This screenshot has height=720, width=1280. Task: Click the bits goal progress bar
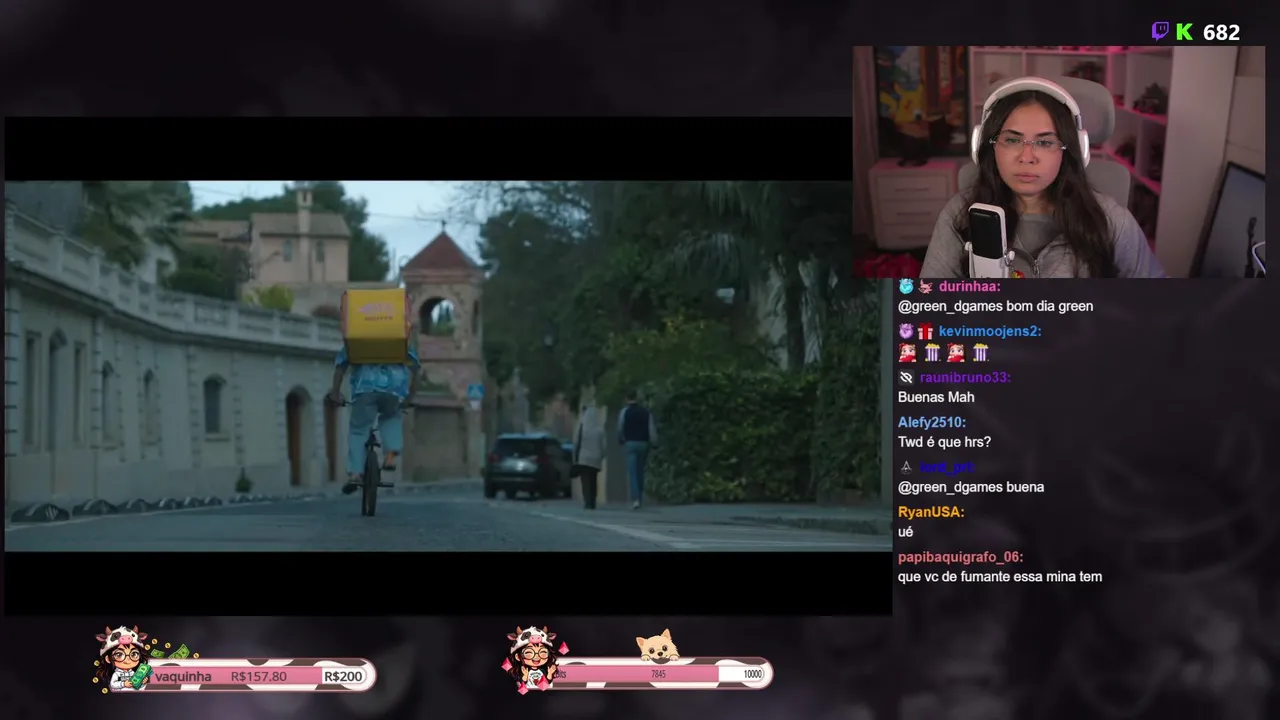click(x=658, y=674)
